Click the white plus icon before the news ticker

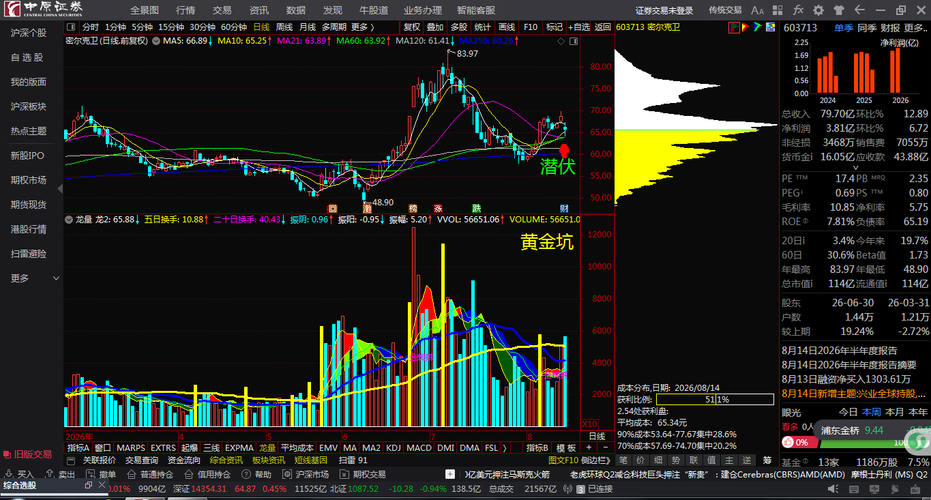pos(450,474)
